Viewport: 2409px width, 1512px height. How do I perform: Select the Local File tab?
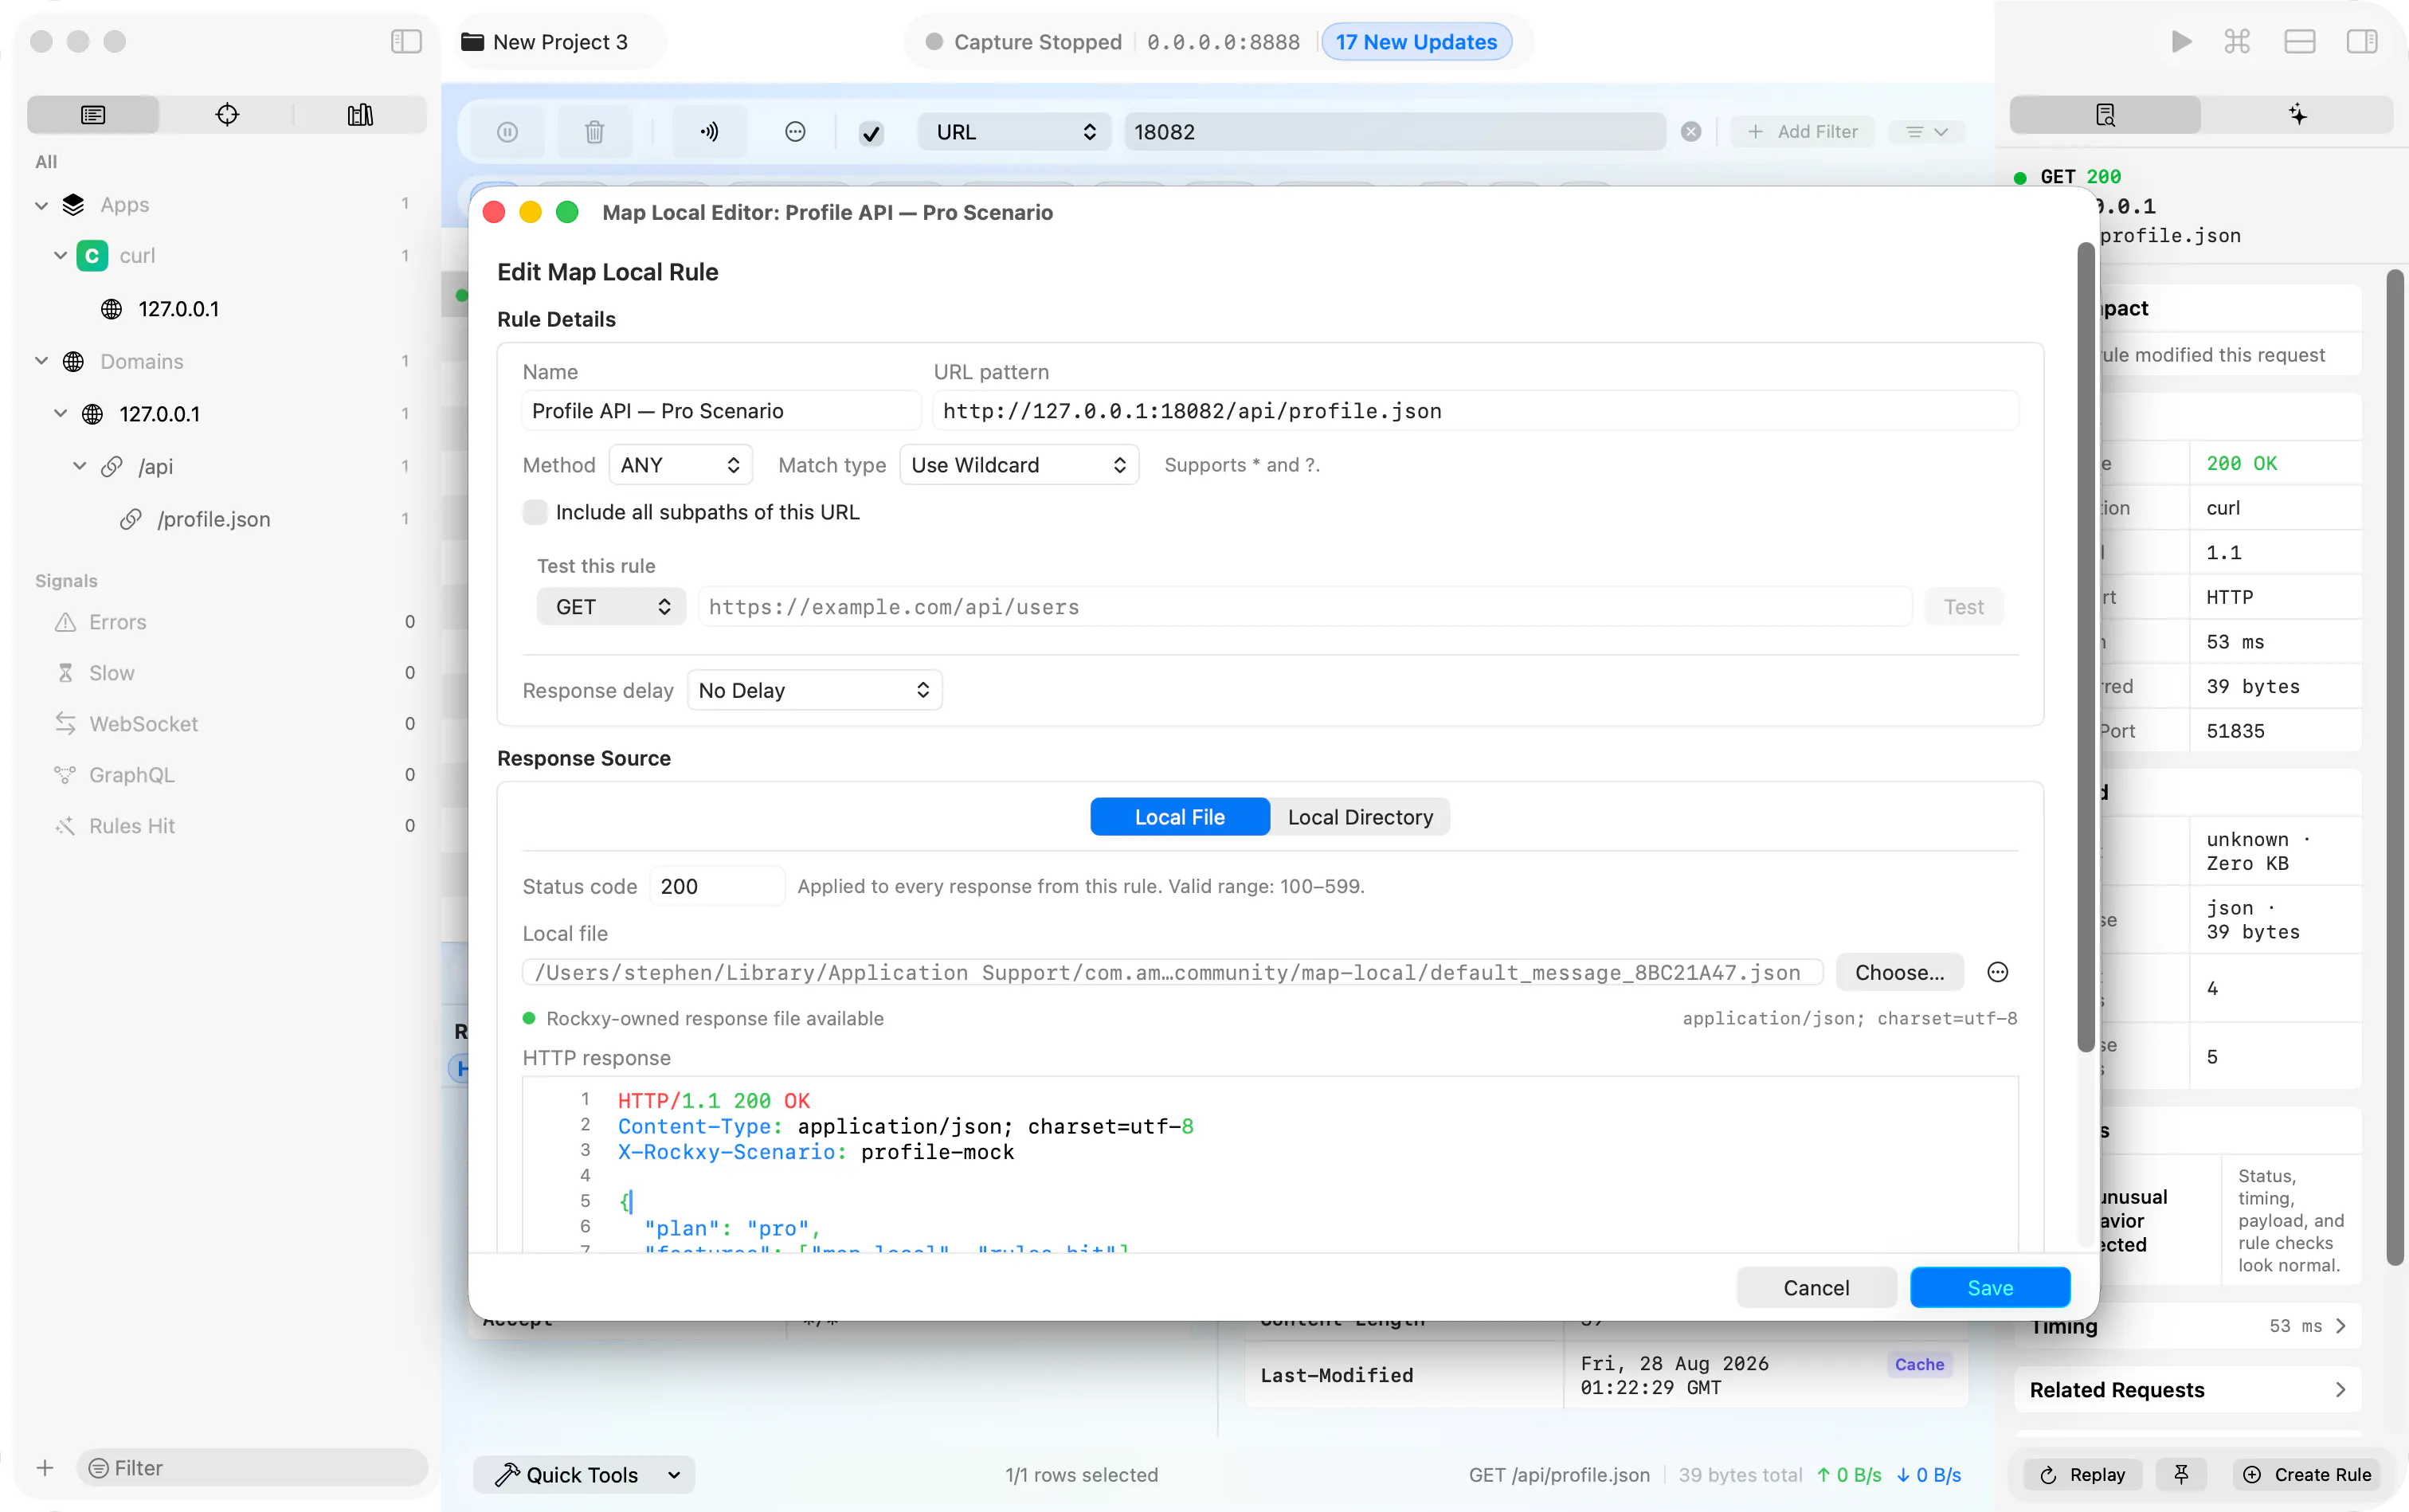[1179, 817]
